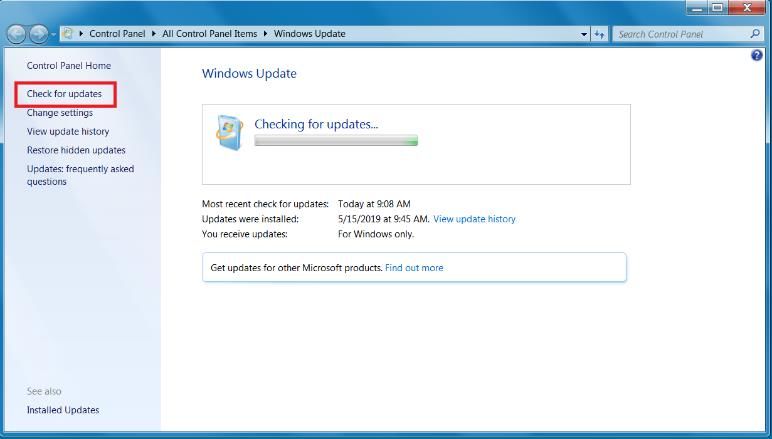Open Restore hidden updates
Screen dimensions: 772x439
[x=76, y=150]
